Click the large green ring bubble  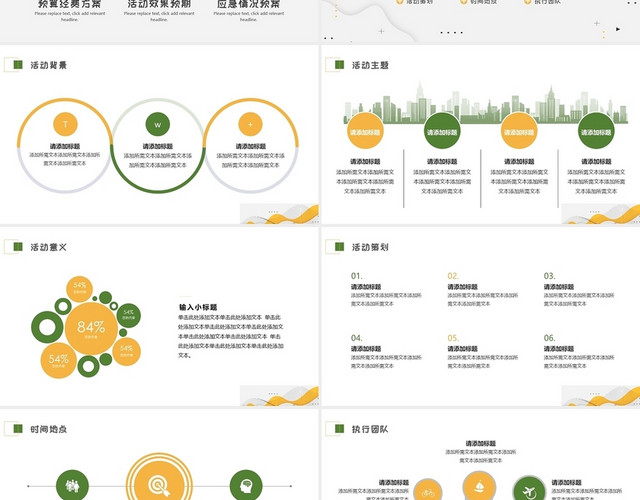[47, 327]
